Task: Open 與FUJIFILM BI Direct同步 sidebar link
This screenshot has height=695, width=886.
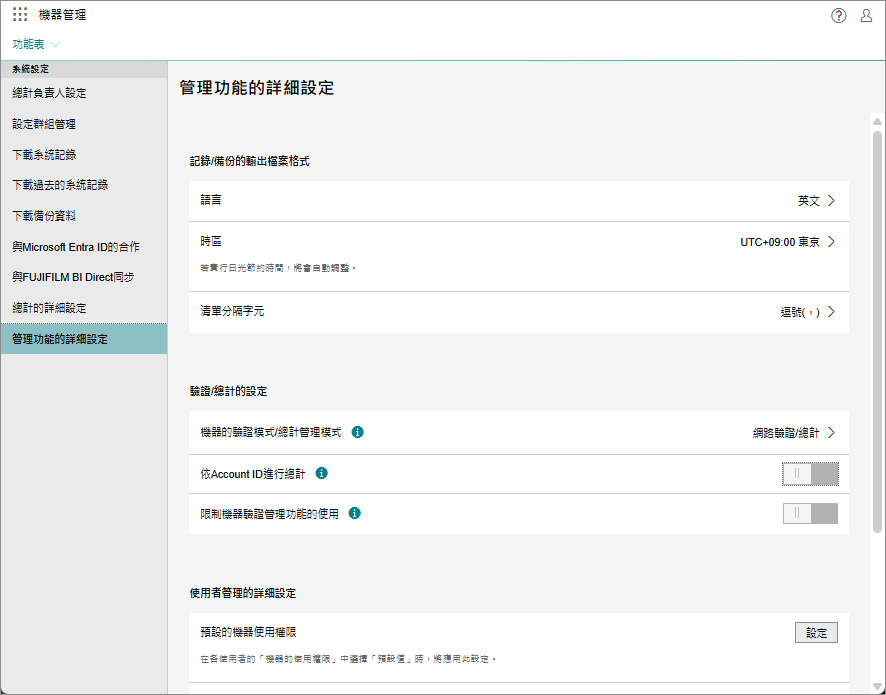Action: point(73,277)
